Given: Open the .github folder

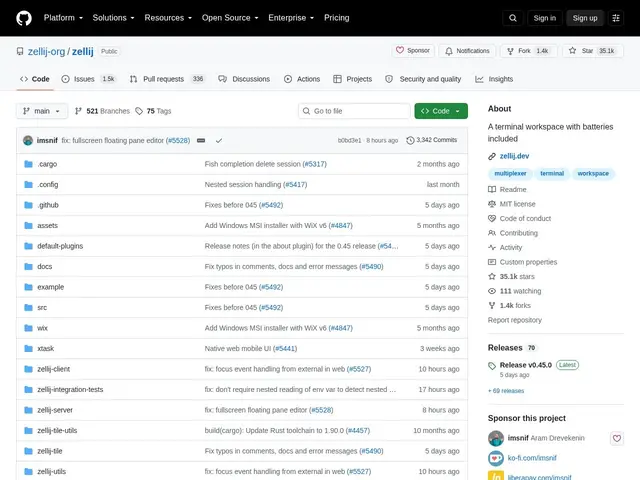Looking at the screenshot, I should click(x=48, y=205).
